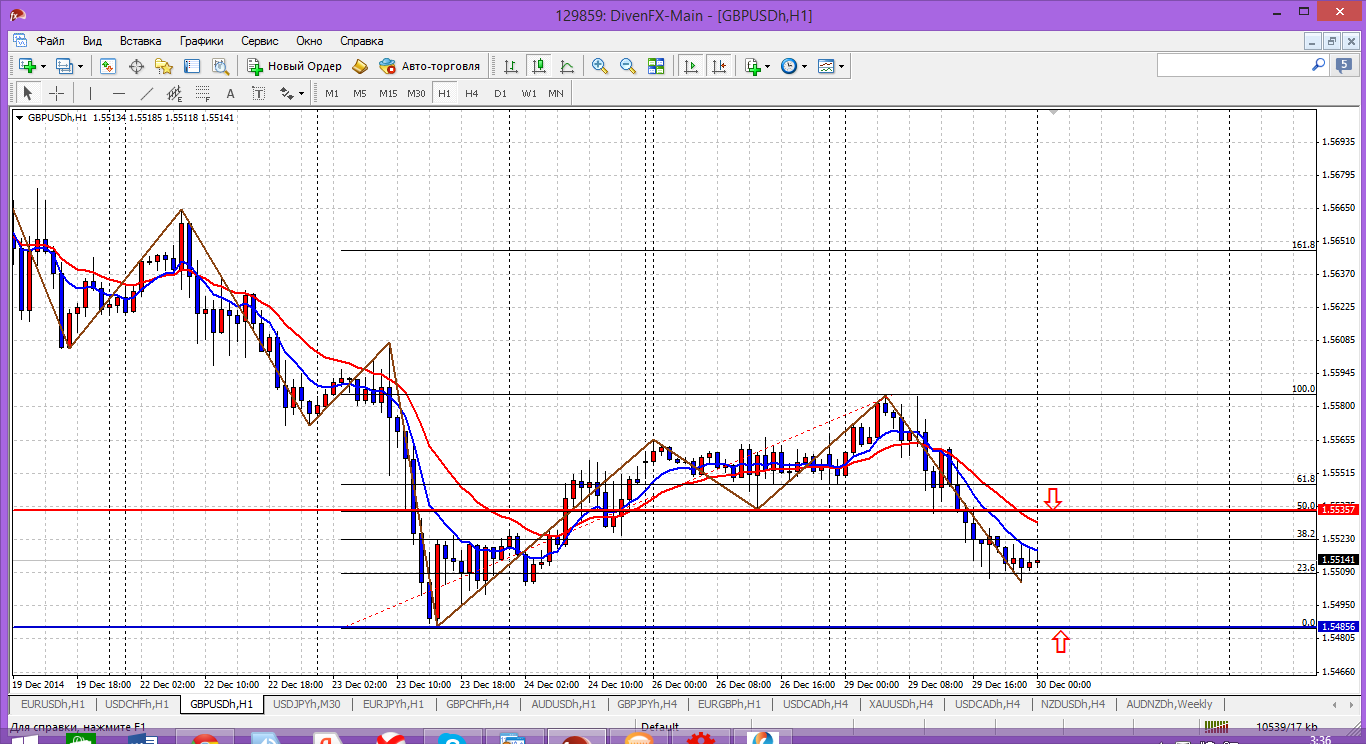1369x744 pixels.
Task: Draw a horizontal line tool
Action: point(119,93)
